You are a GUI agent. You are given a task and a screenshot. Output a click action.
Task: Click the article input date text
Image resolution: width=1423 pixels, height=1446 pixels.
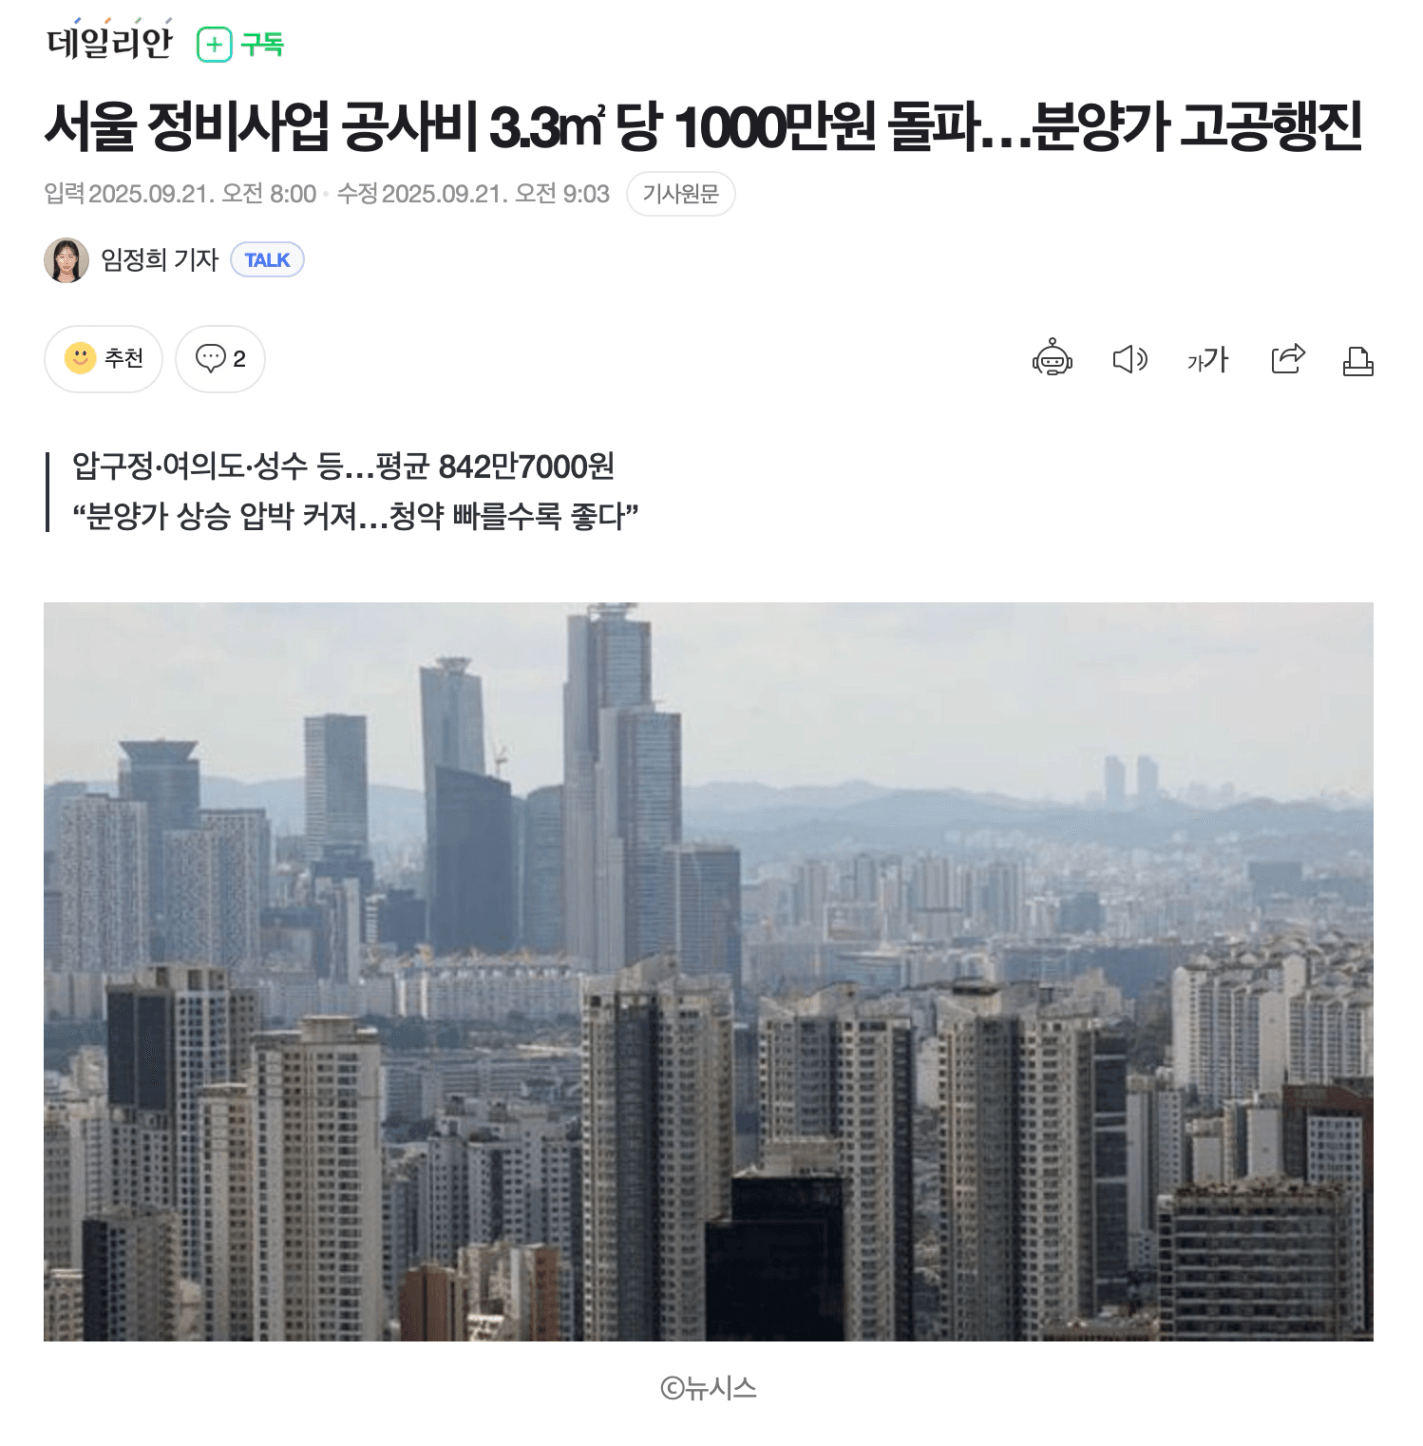(180, 194)
